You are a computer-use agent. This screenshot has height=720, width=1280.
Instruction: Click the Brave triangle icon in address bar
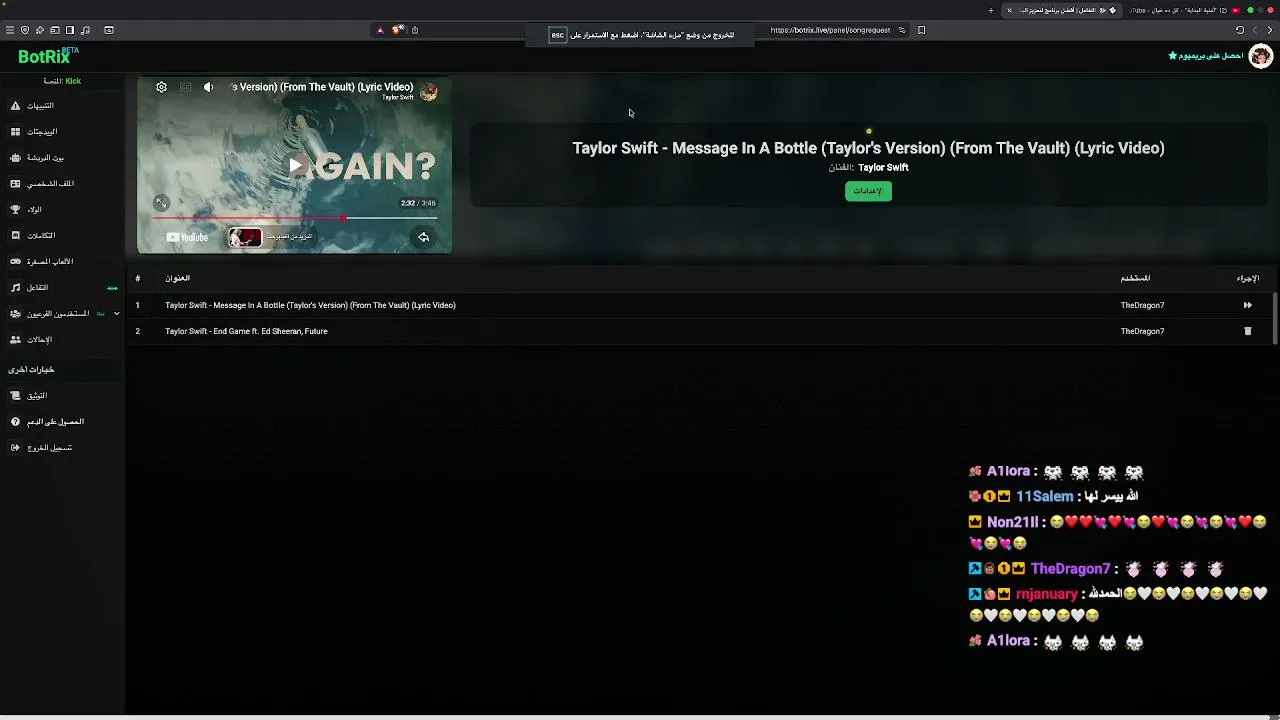click(x=380, y=30)
